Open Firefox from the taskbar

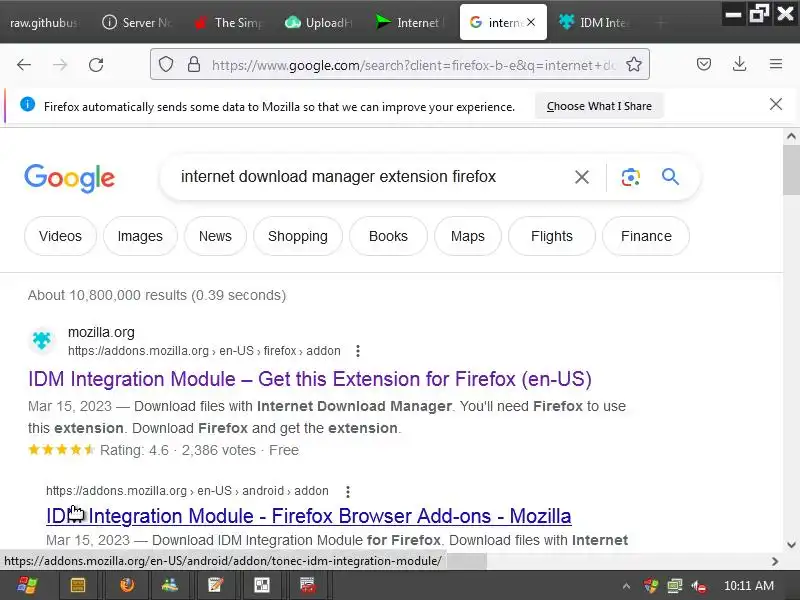tap(127, 585)
